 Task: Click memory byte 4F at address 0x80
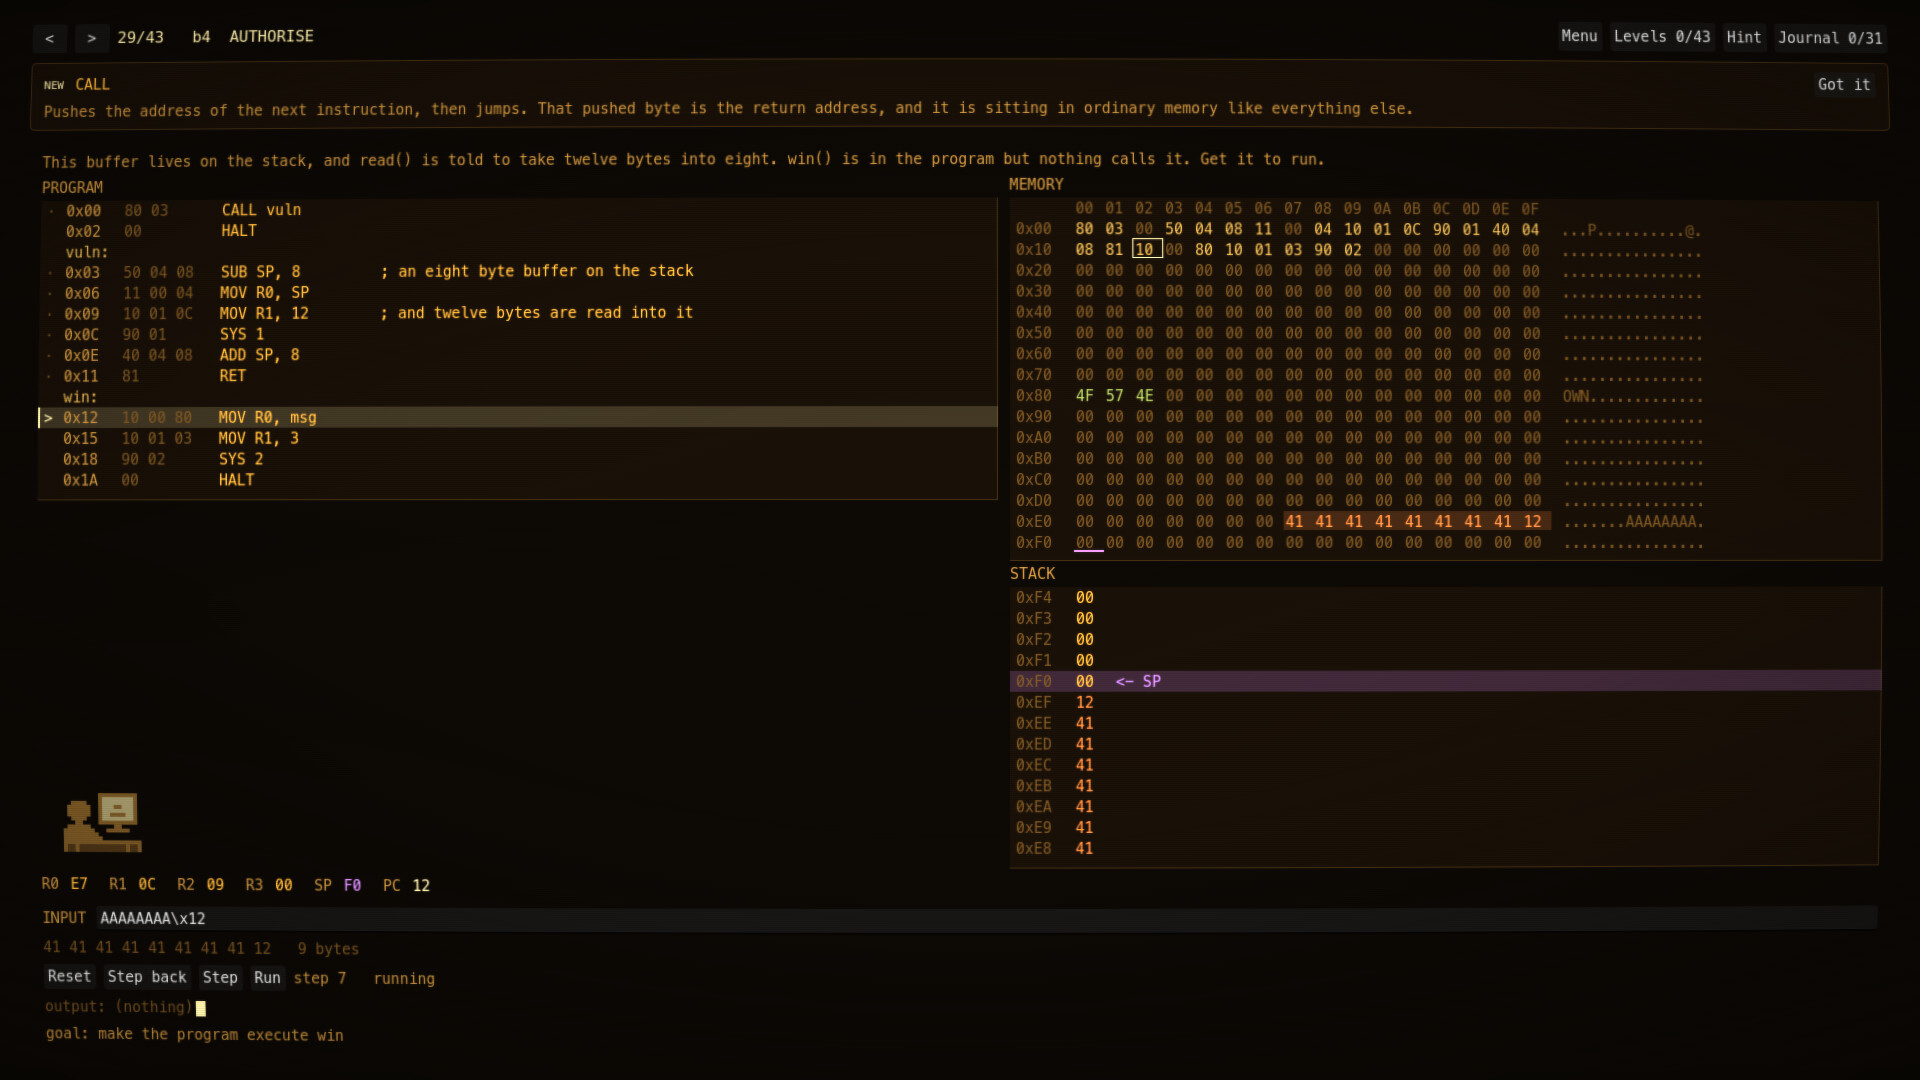click(x=1084, y=396)
